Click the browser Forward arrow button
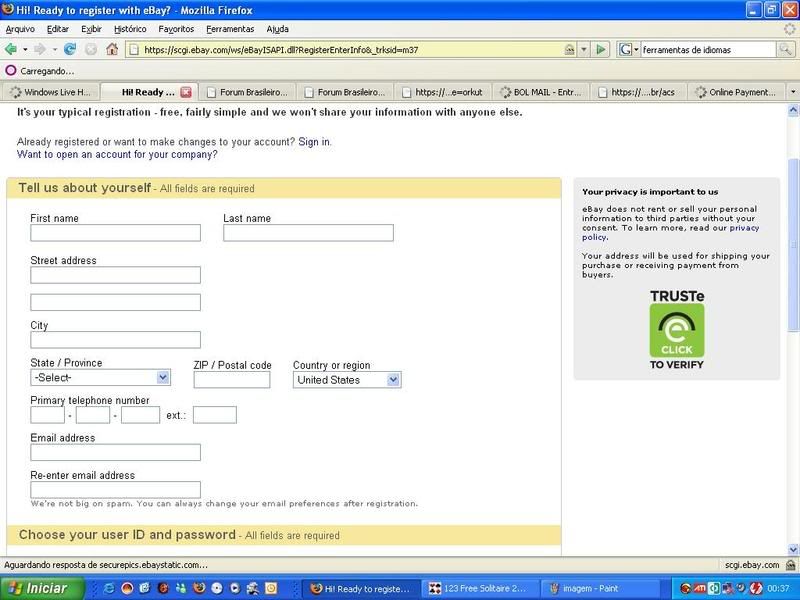Viewport: 800px width, 600px height. point(40,49)
